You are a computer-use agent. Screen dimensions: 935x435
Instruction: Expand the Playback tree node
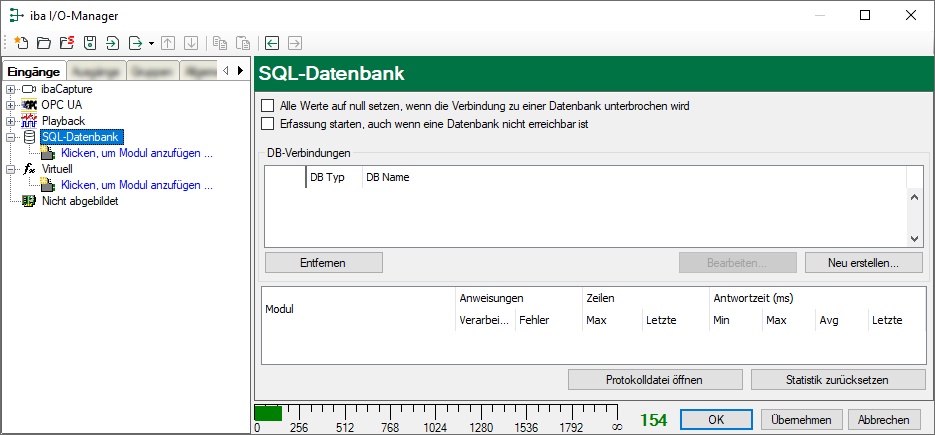tap(10, 122)
